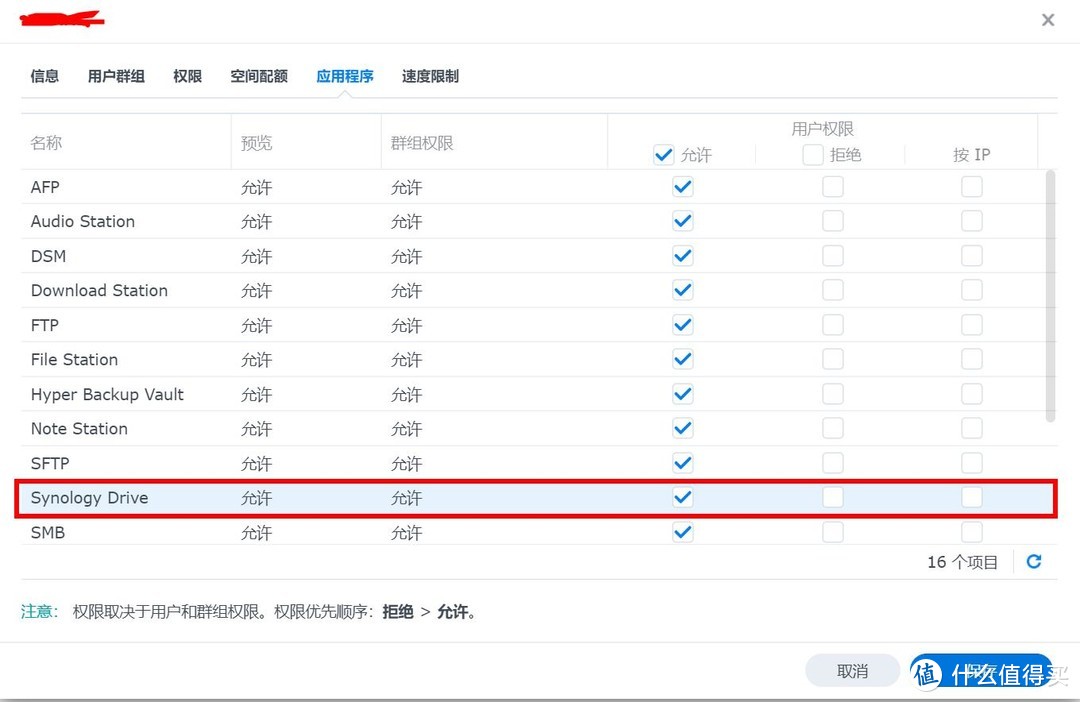Image resolution: width=1080 pixels, height=702 pixels.
Task: Toggle the header 拒绝 all checkbox
Action: point(813,154)
